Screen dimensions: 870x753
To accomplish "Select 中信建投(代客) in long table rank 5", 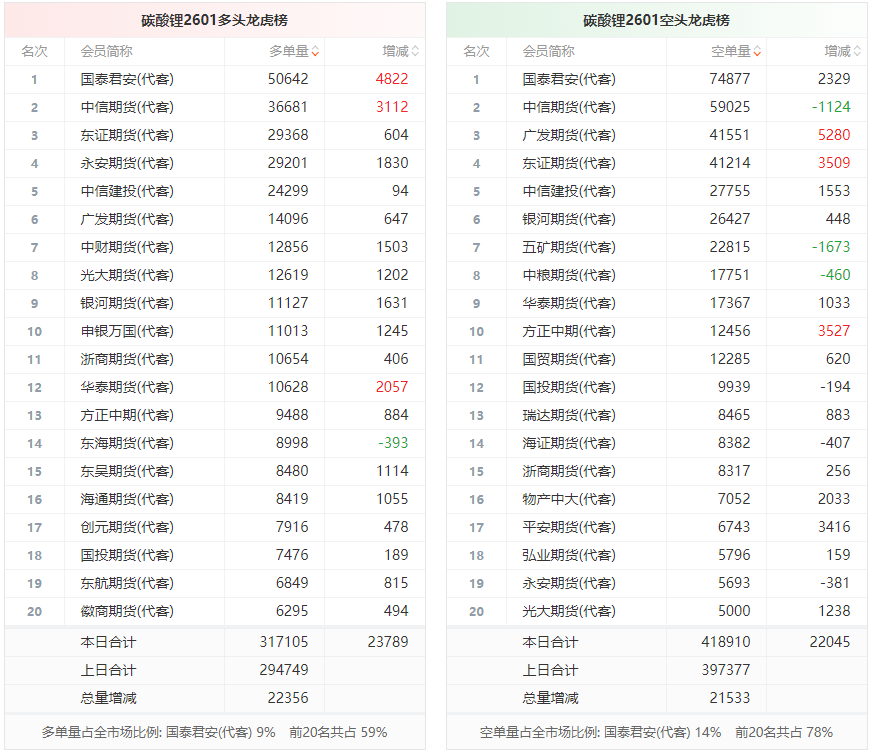I will coord(127,191).
